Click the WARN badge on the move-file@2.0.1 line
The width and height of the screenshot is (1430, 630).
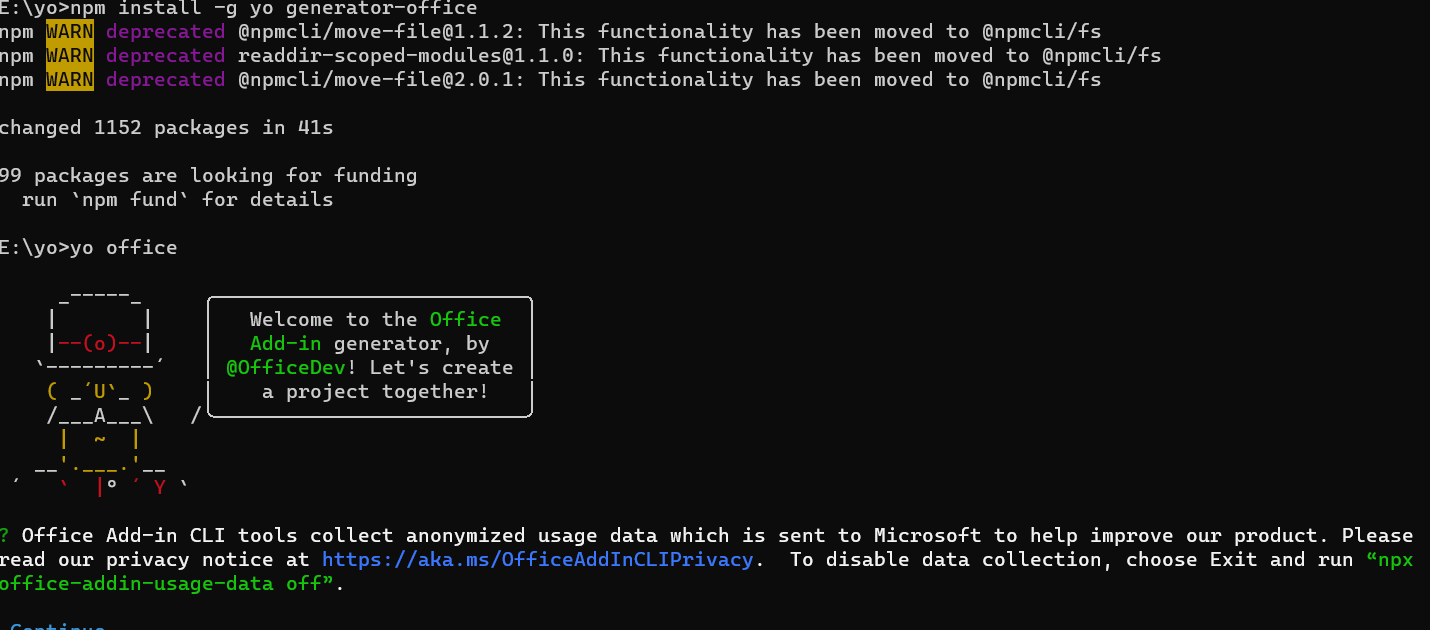(70, 80)
